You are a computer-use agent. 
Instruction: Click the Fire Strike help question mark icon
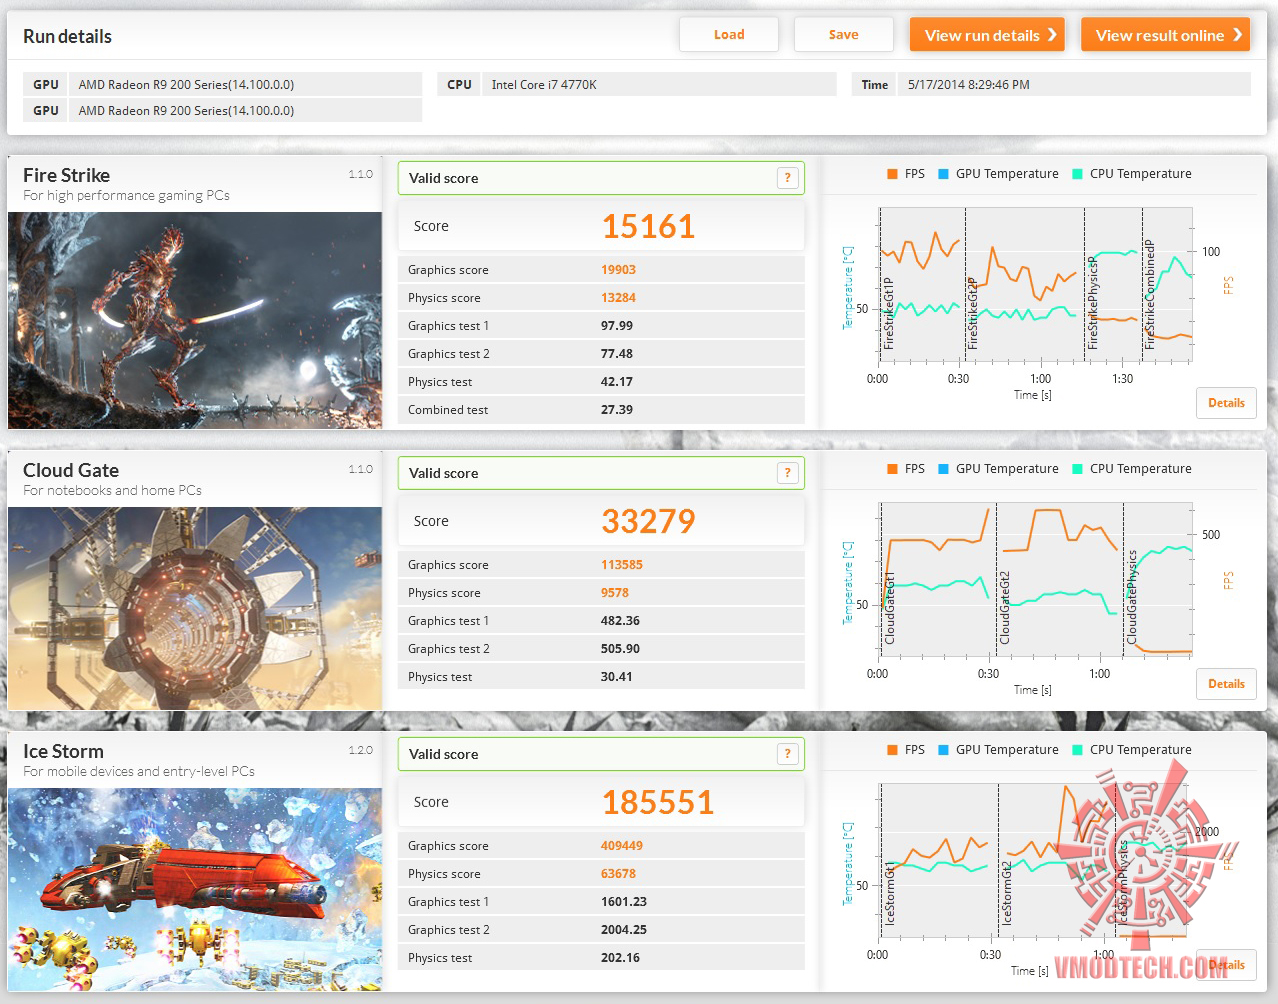pos(788,178)
